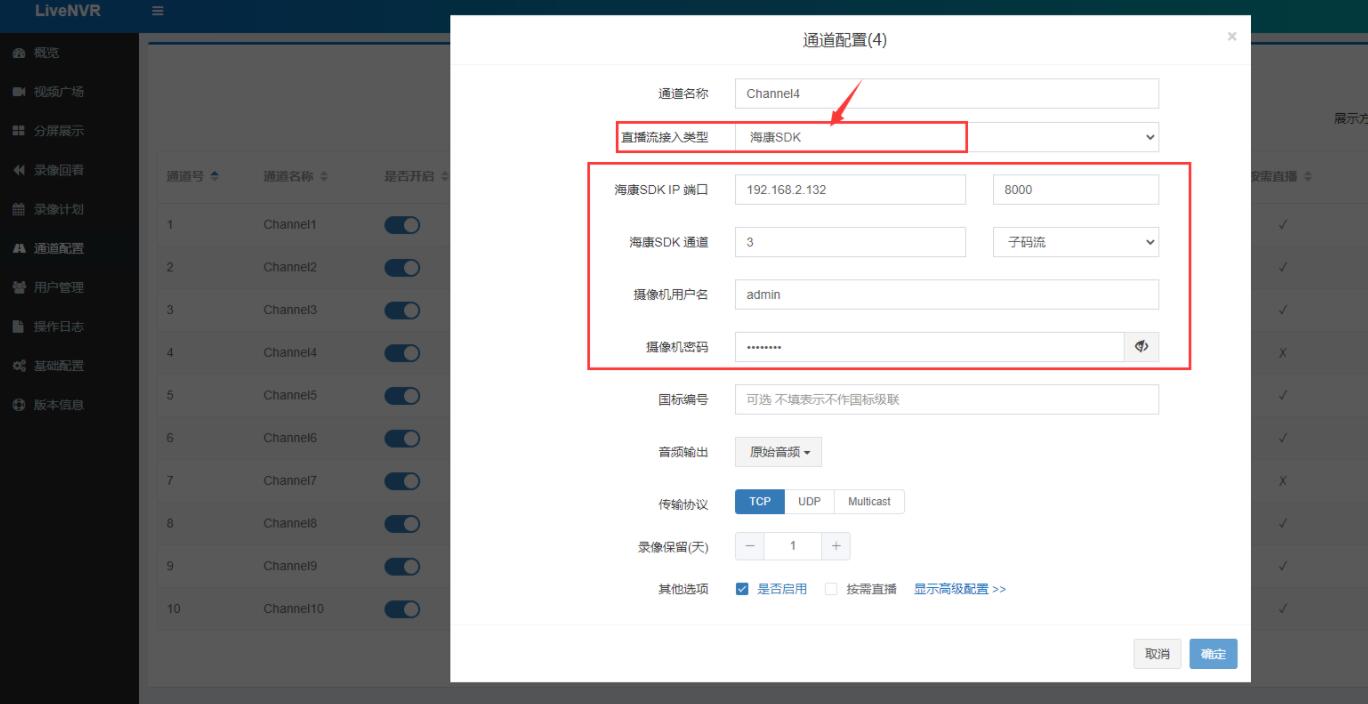The image size is (1368, 704).
Task: Click the port field showing 8000
Action: 1075,190
